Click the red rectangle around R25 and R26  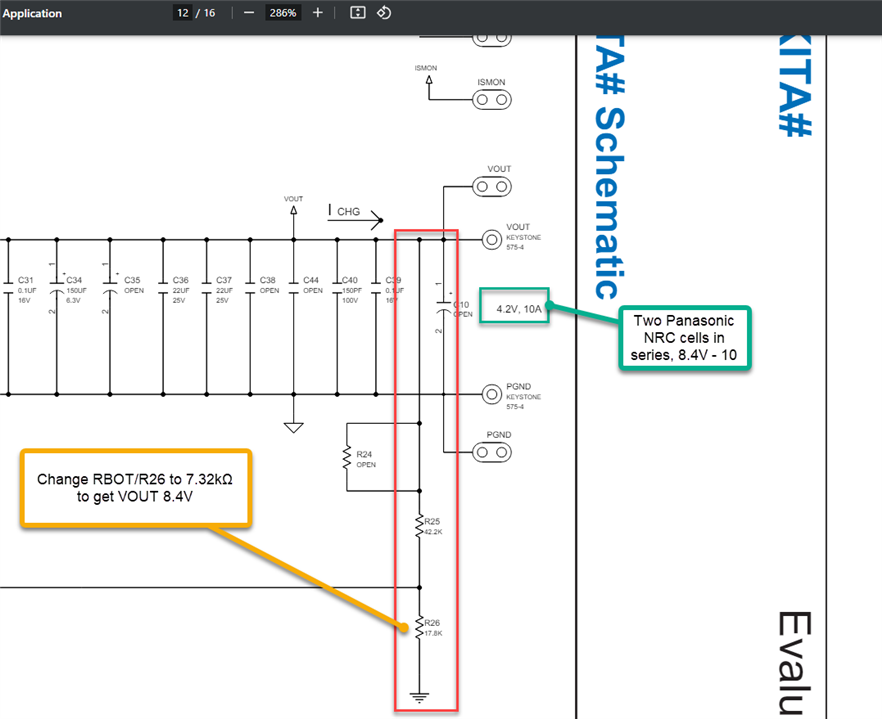point(426,470)
